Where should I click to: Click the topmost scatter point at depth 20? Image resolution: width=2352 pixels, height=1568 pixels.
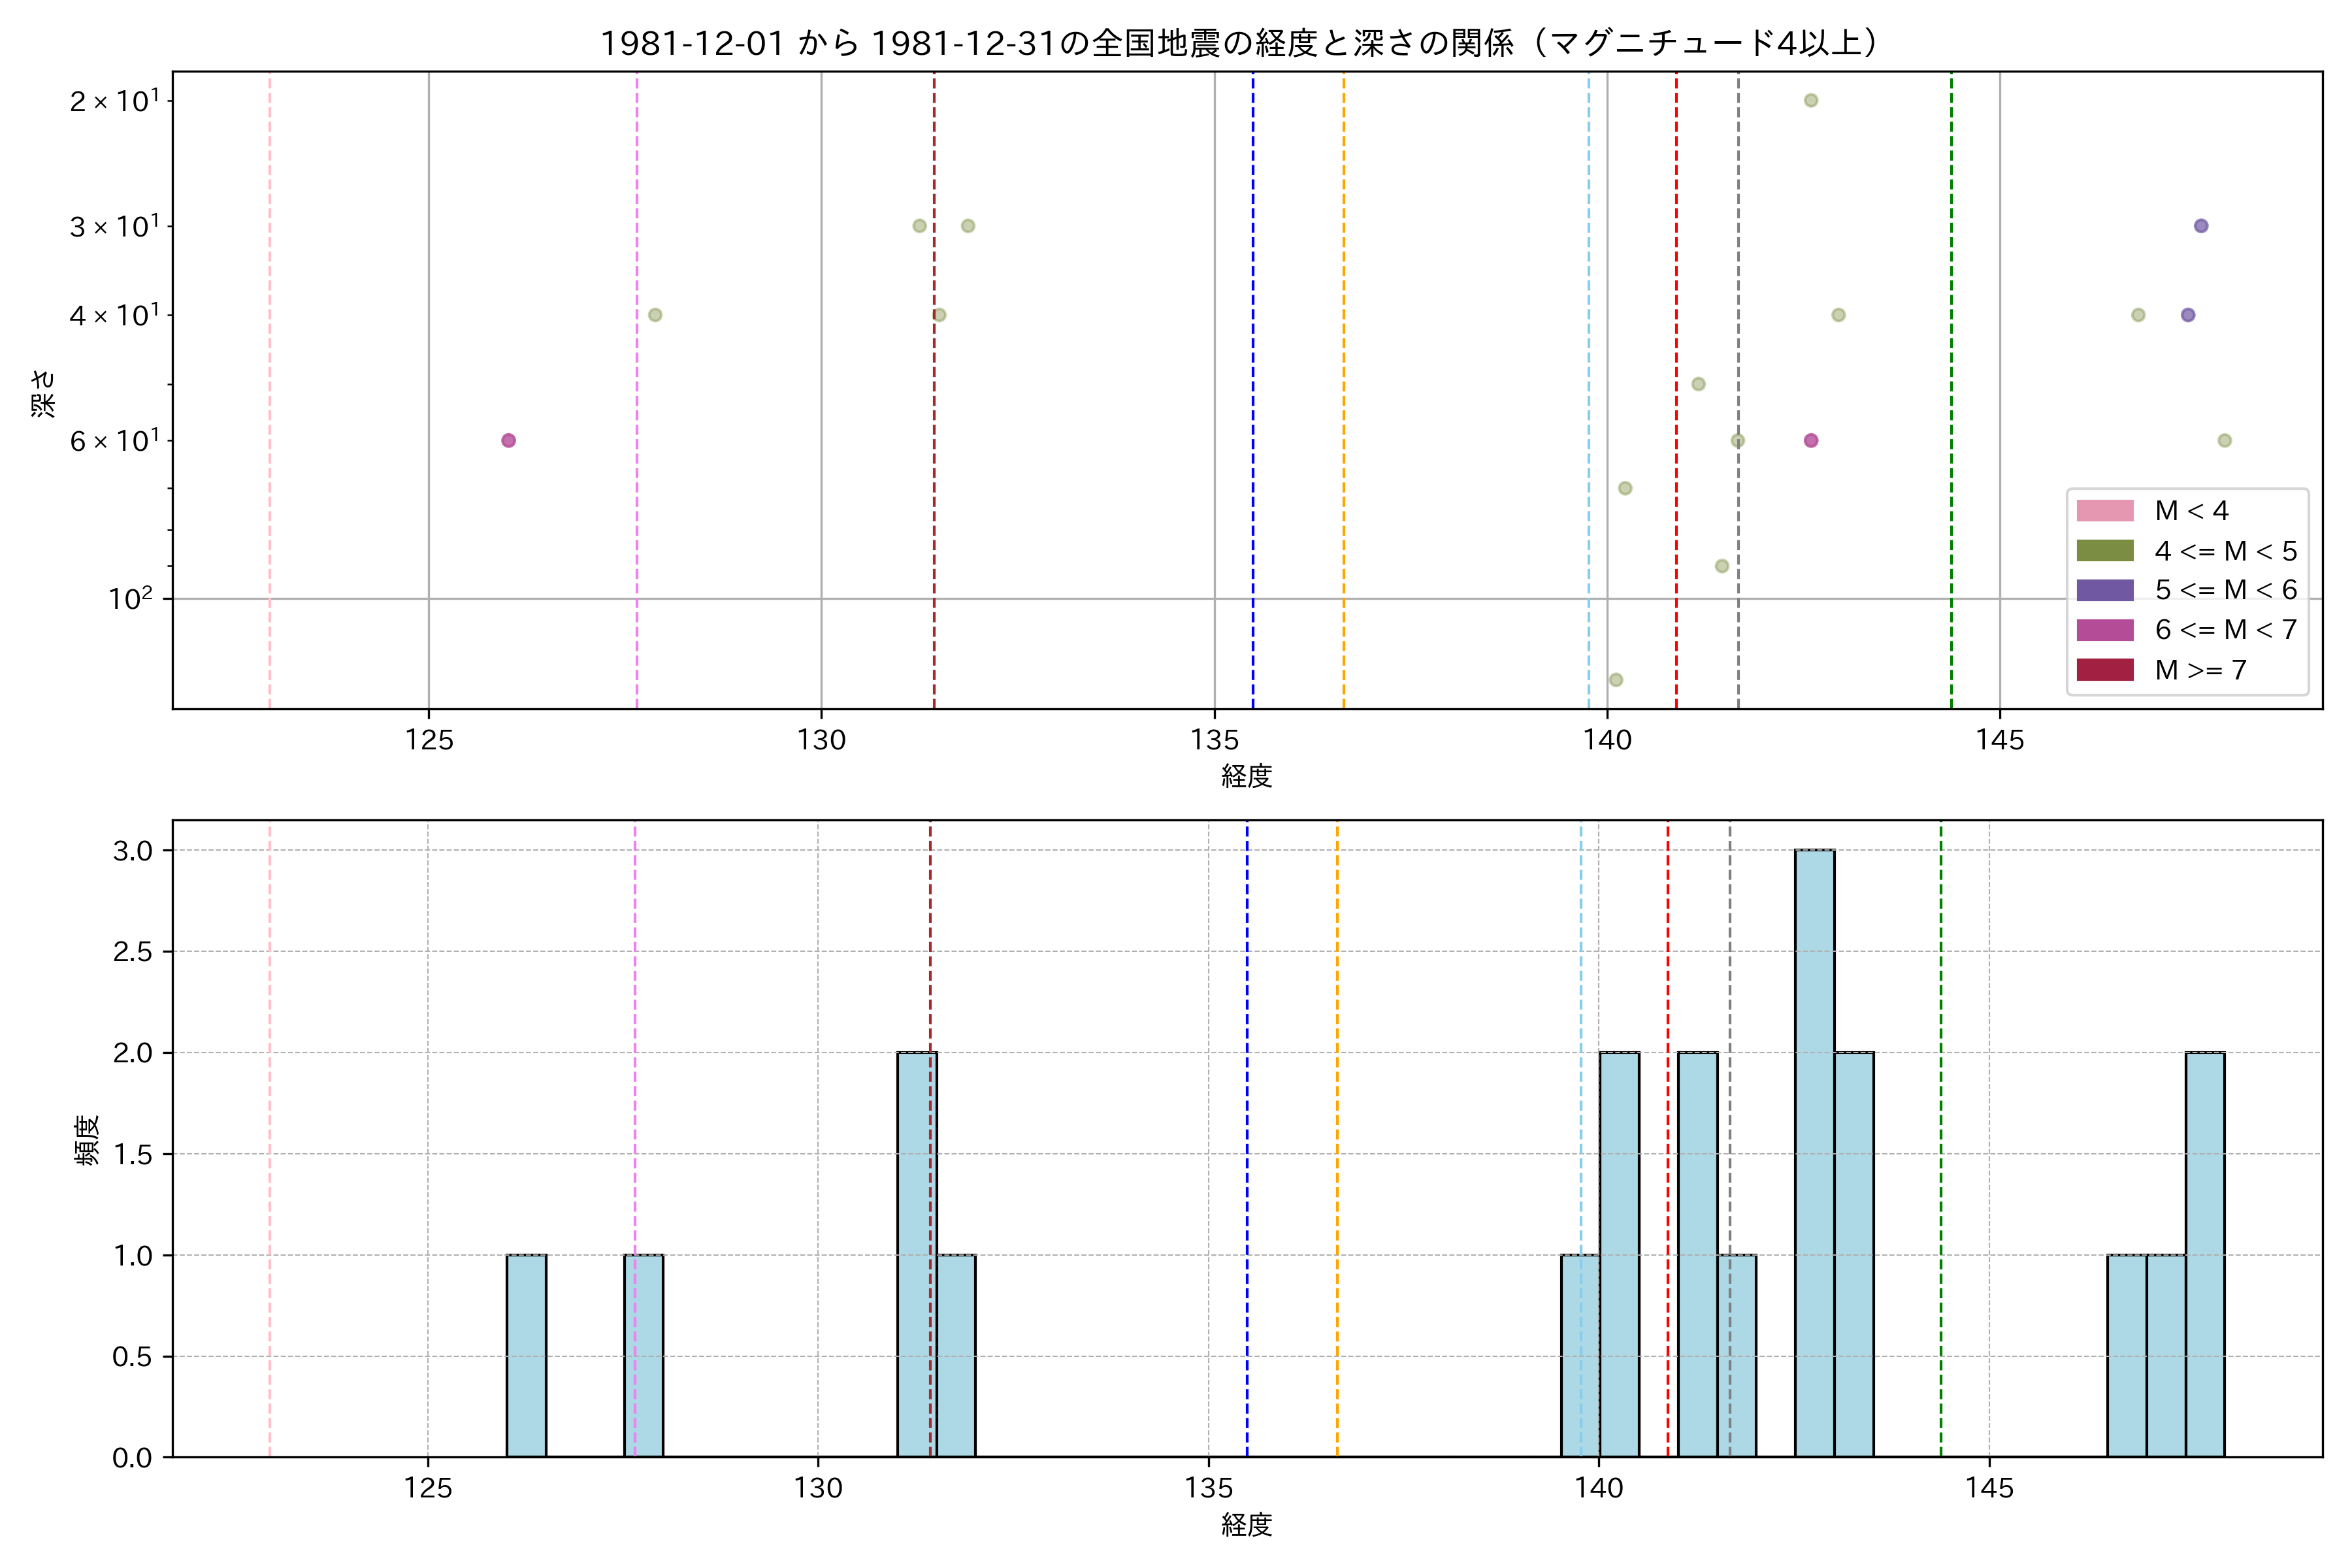click(1811, 100)
